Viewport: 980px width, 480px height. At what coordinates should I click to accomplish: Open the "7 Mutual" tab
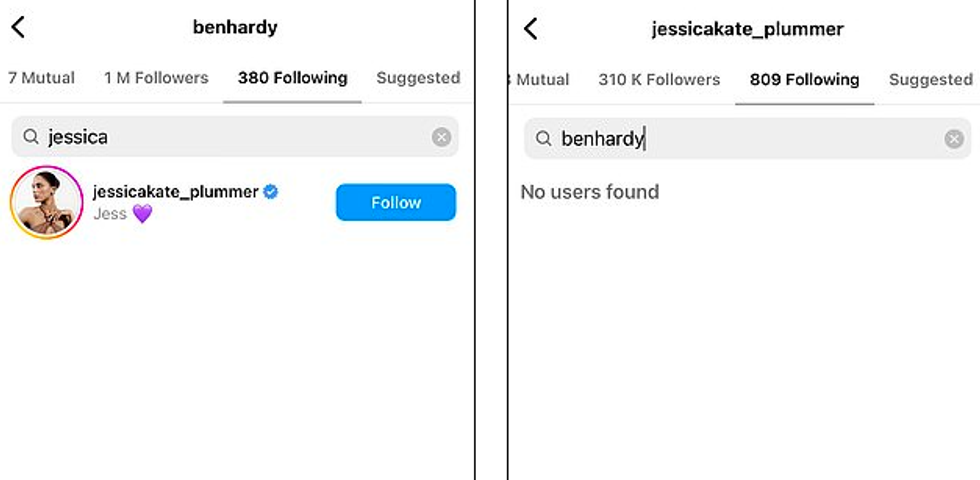(41, 78)
